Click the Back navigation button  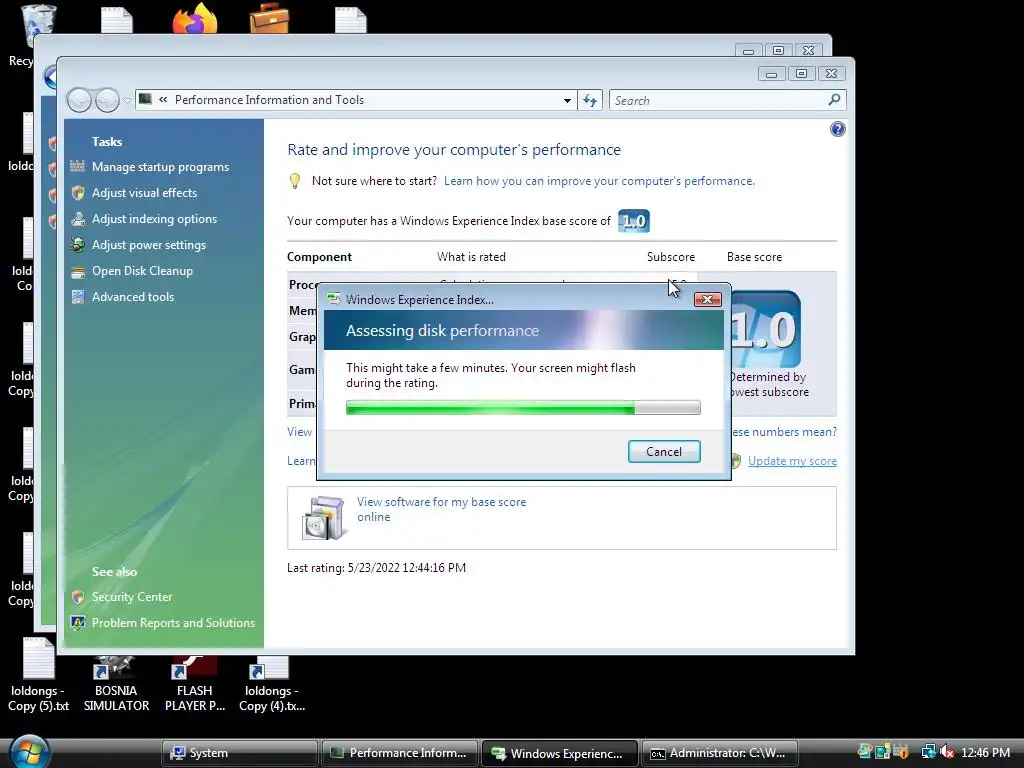pos(79,101)
